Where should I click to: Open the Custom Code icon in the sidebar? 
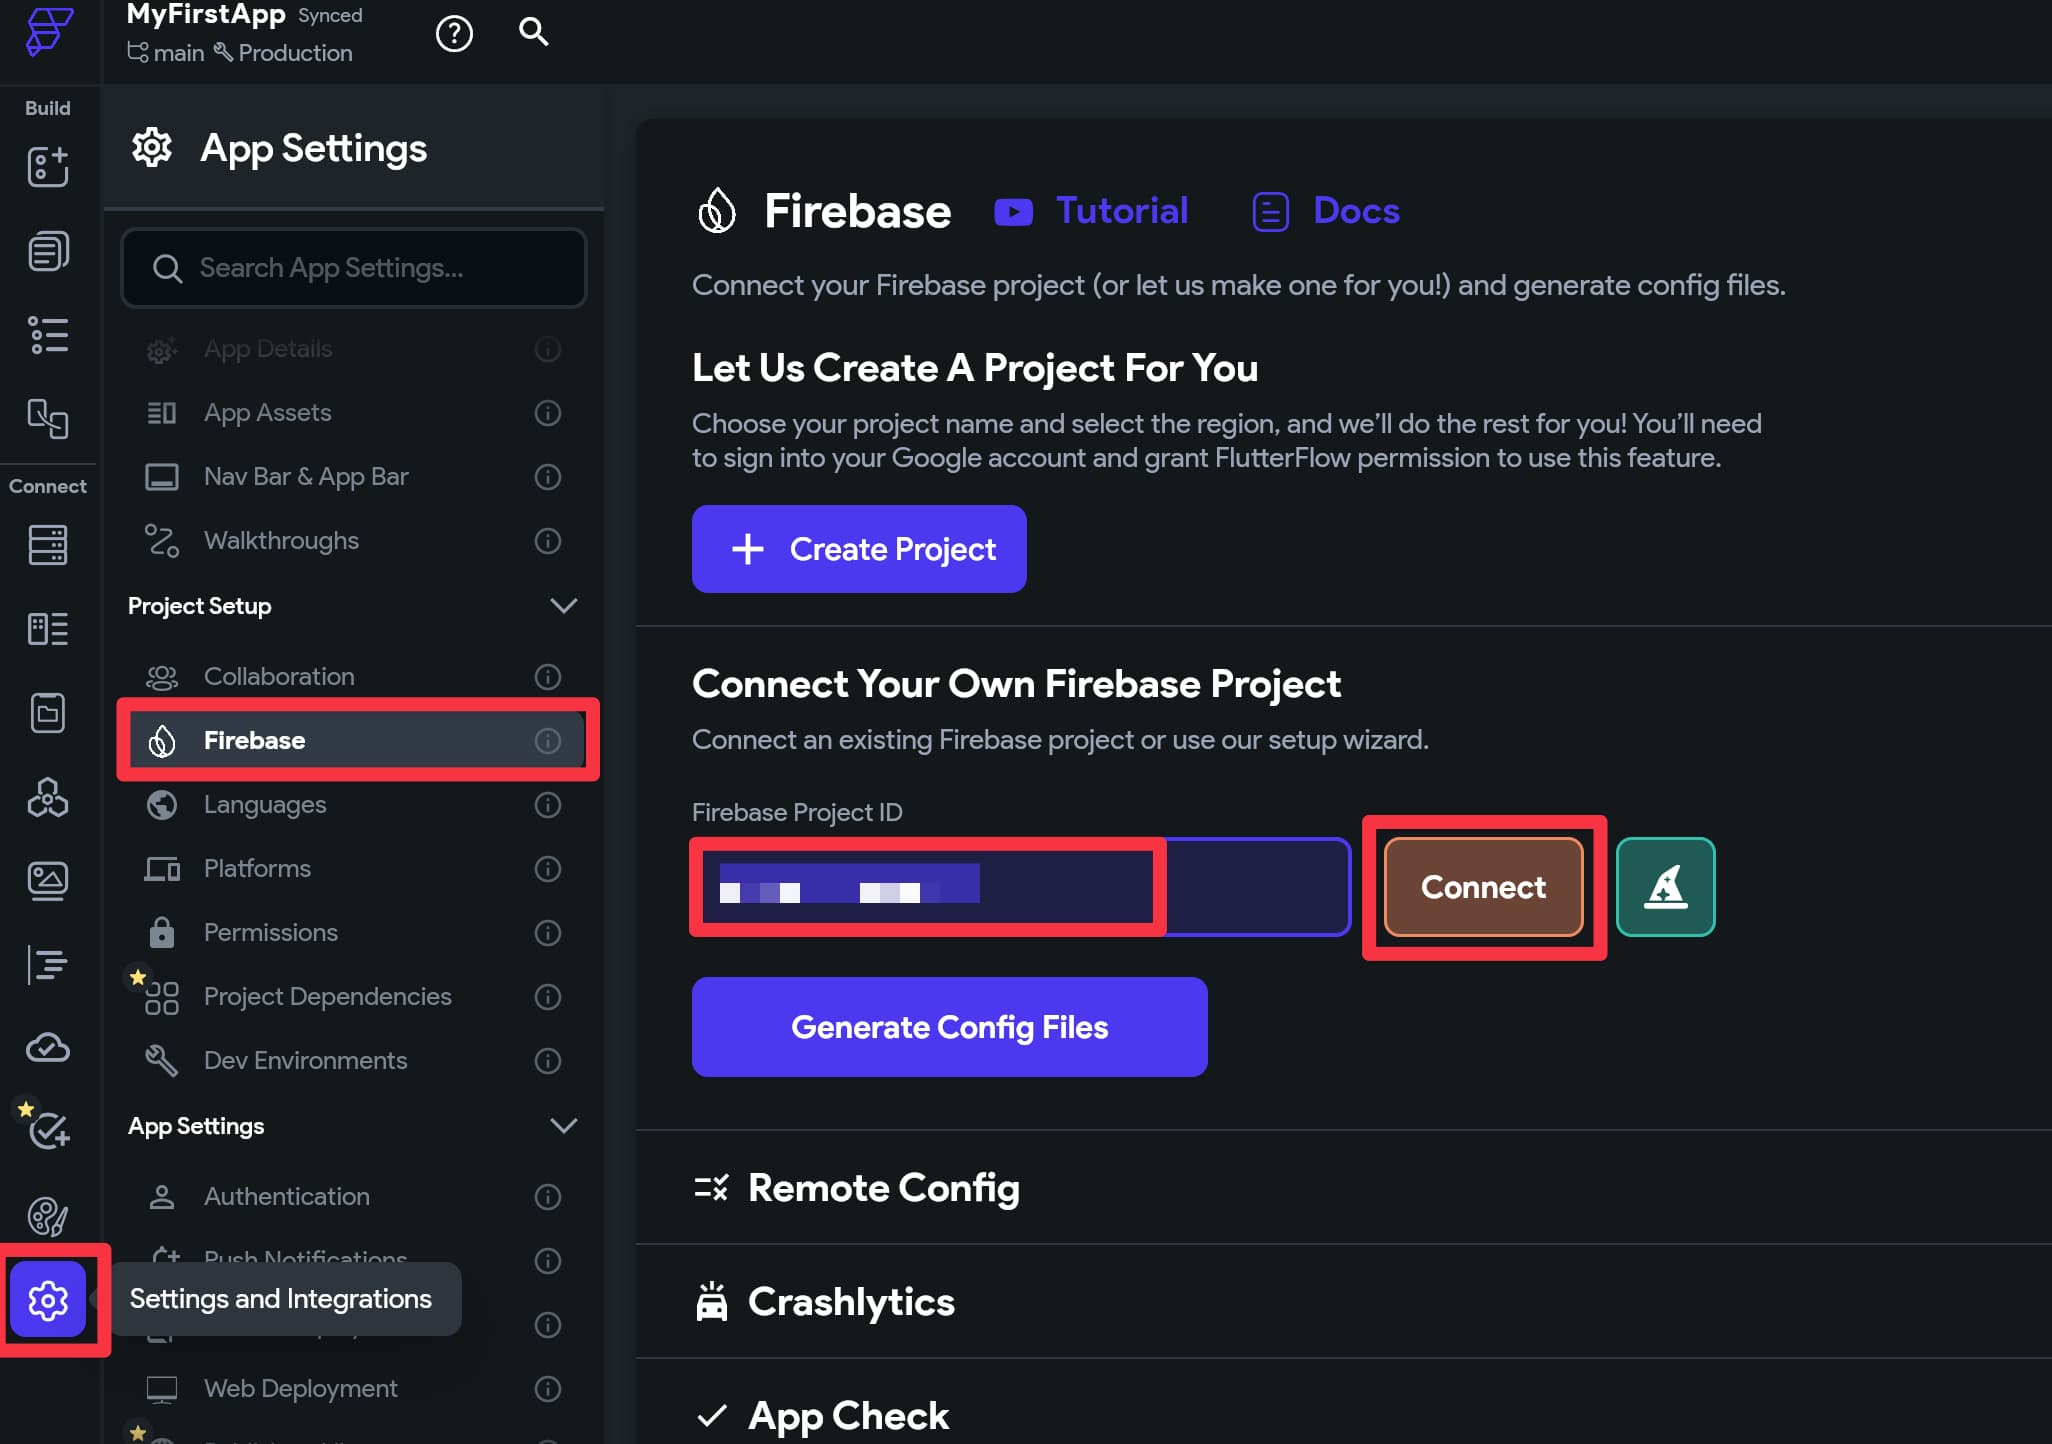click(48, 965)
